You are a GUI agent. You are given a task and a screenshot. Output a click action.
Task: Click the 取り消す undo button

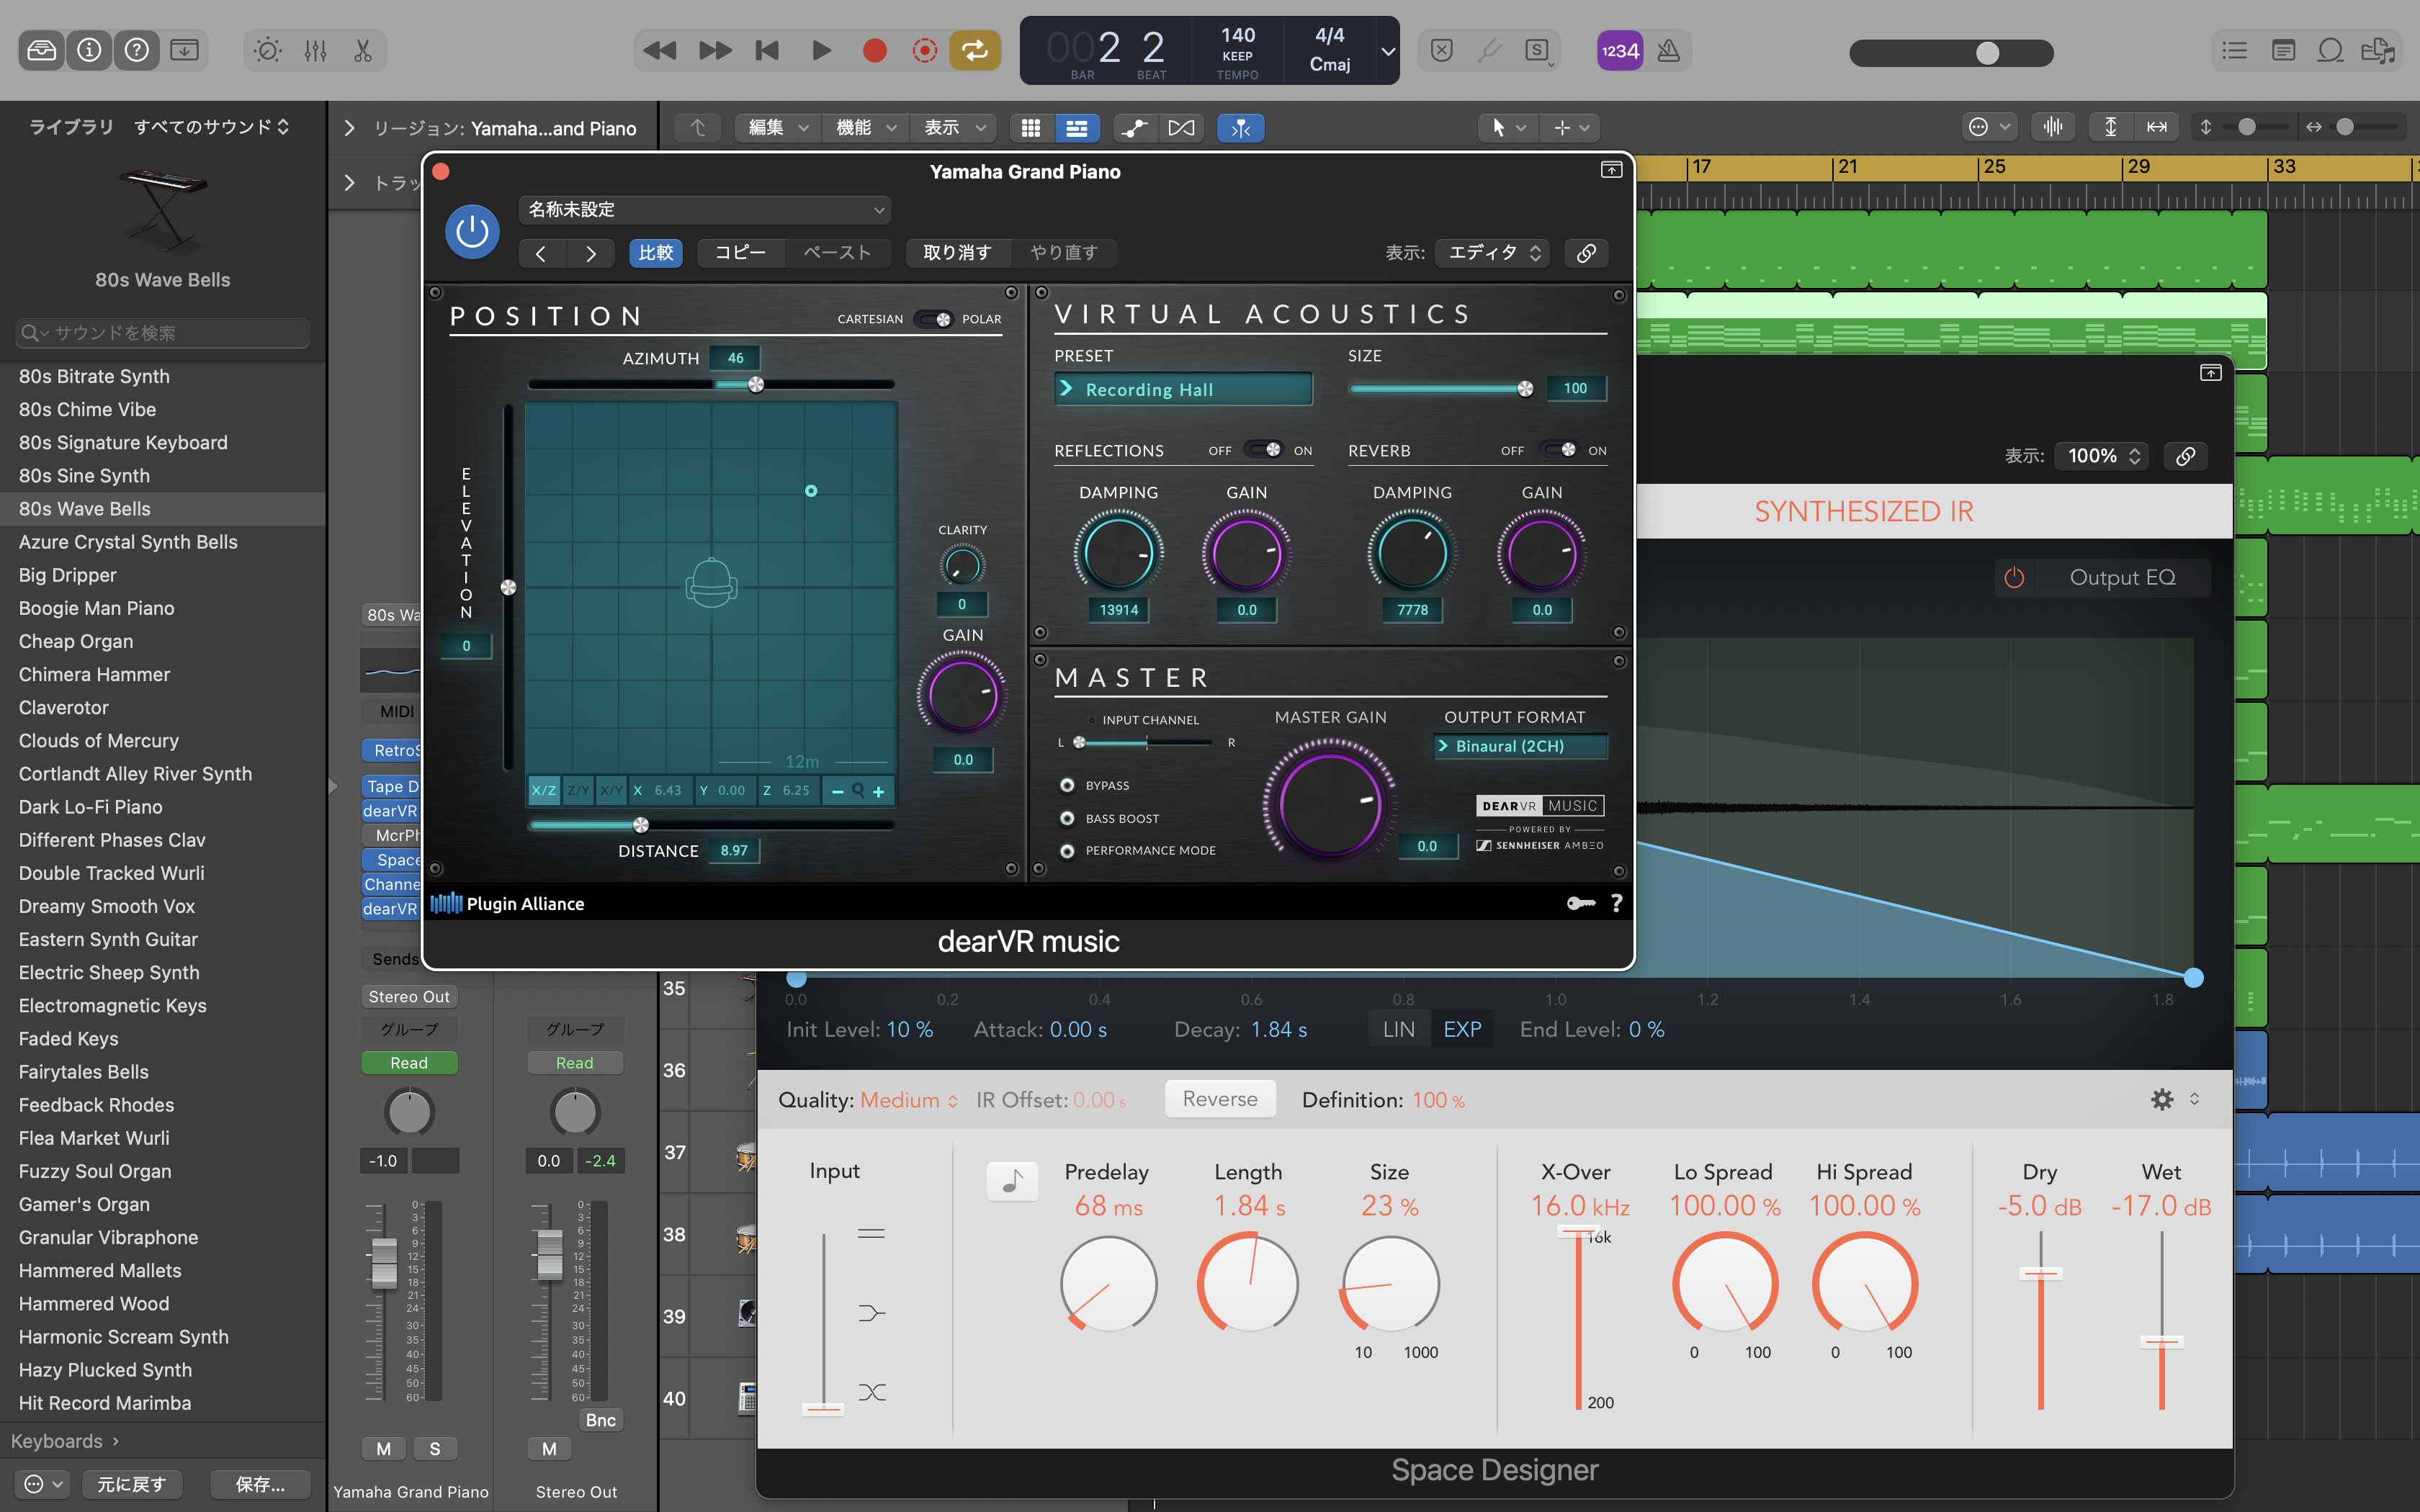coord(957,253)
